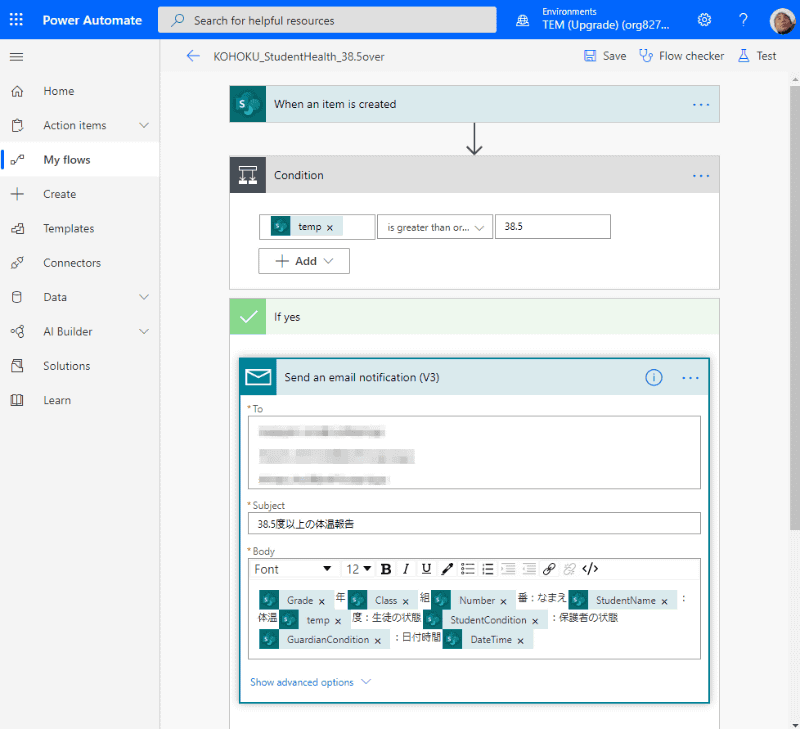The height and width of the screenshot is (729, 800).
Task: Open the Power Automate settings gear
Action: click(x=703, y=17)
